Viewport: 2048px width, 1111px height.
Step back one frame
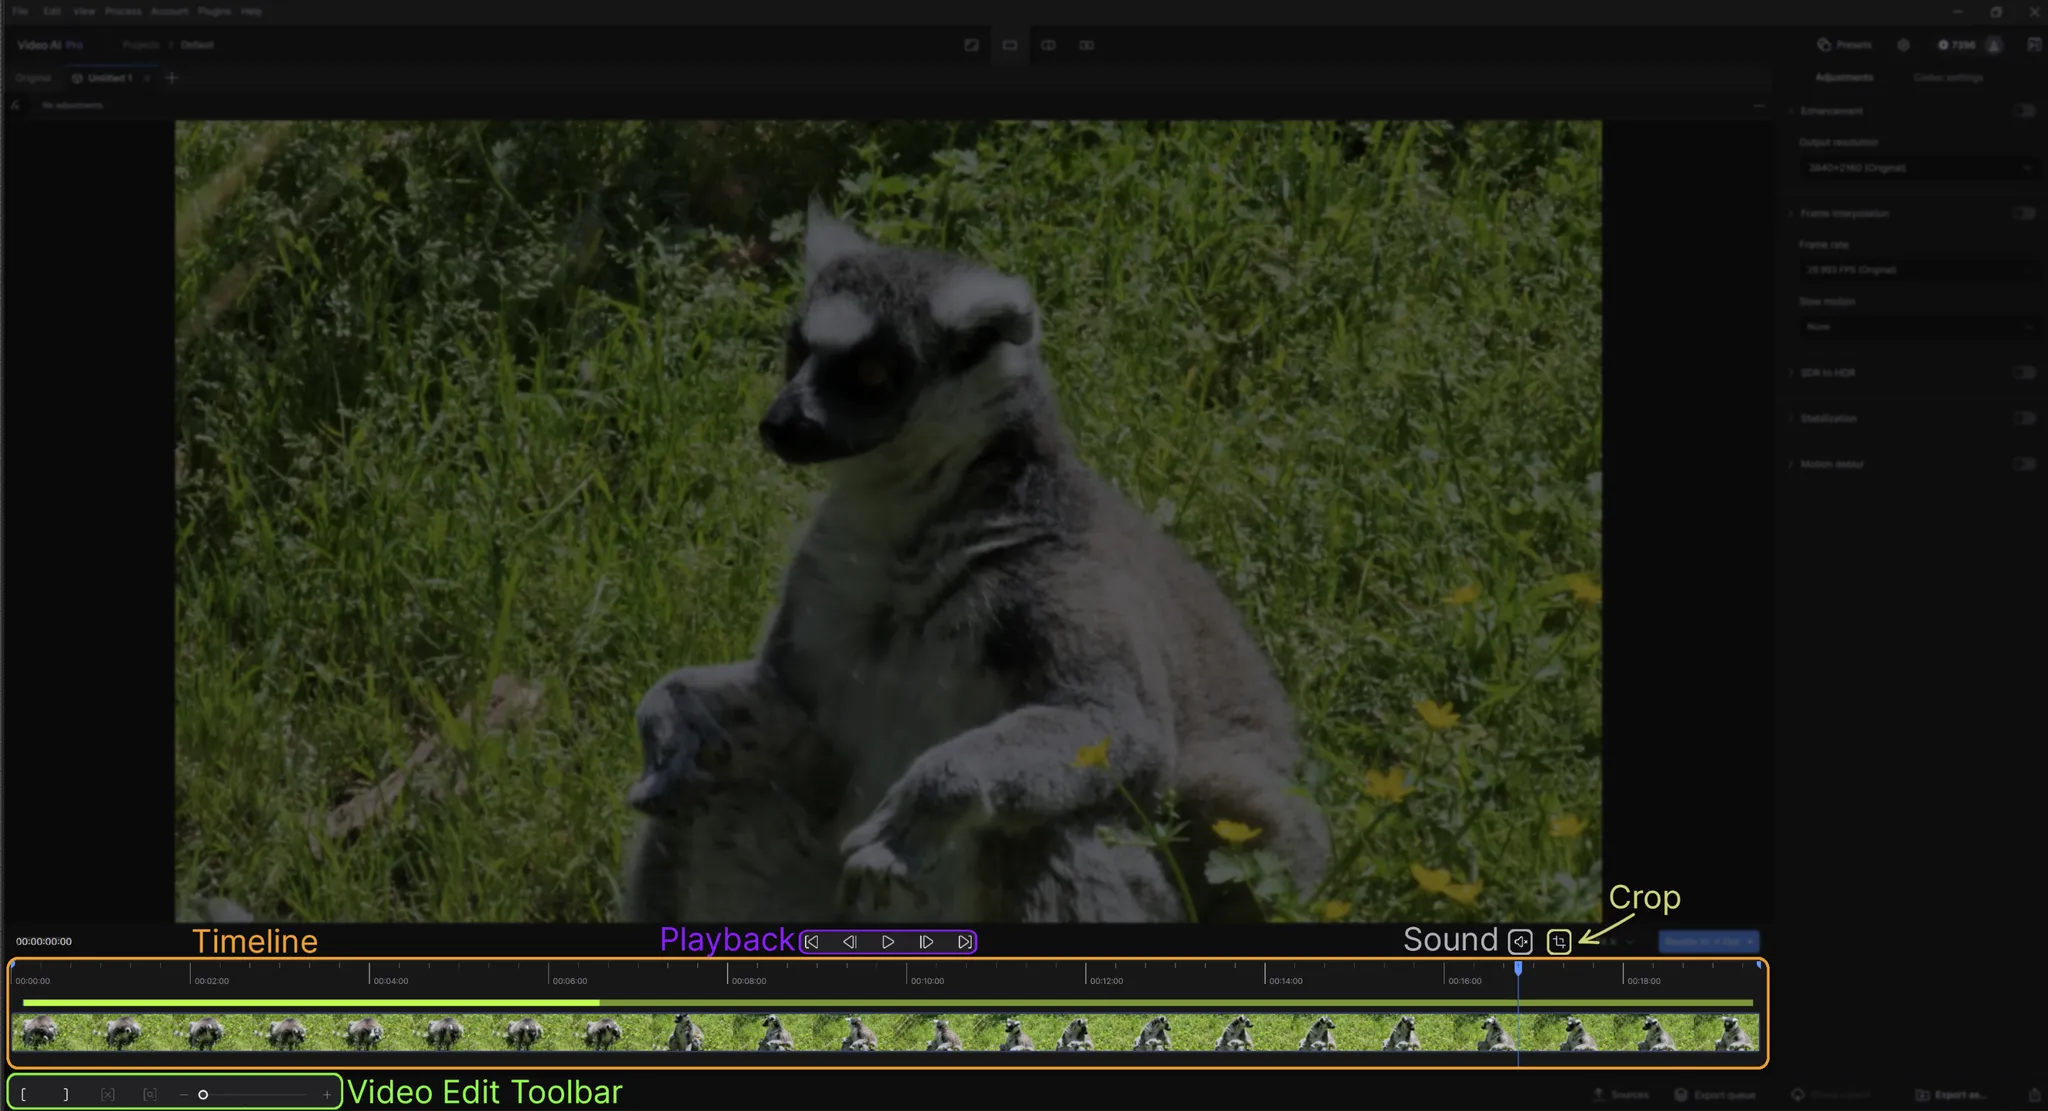click(x=850, y=942)
